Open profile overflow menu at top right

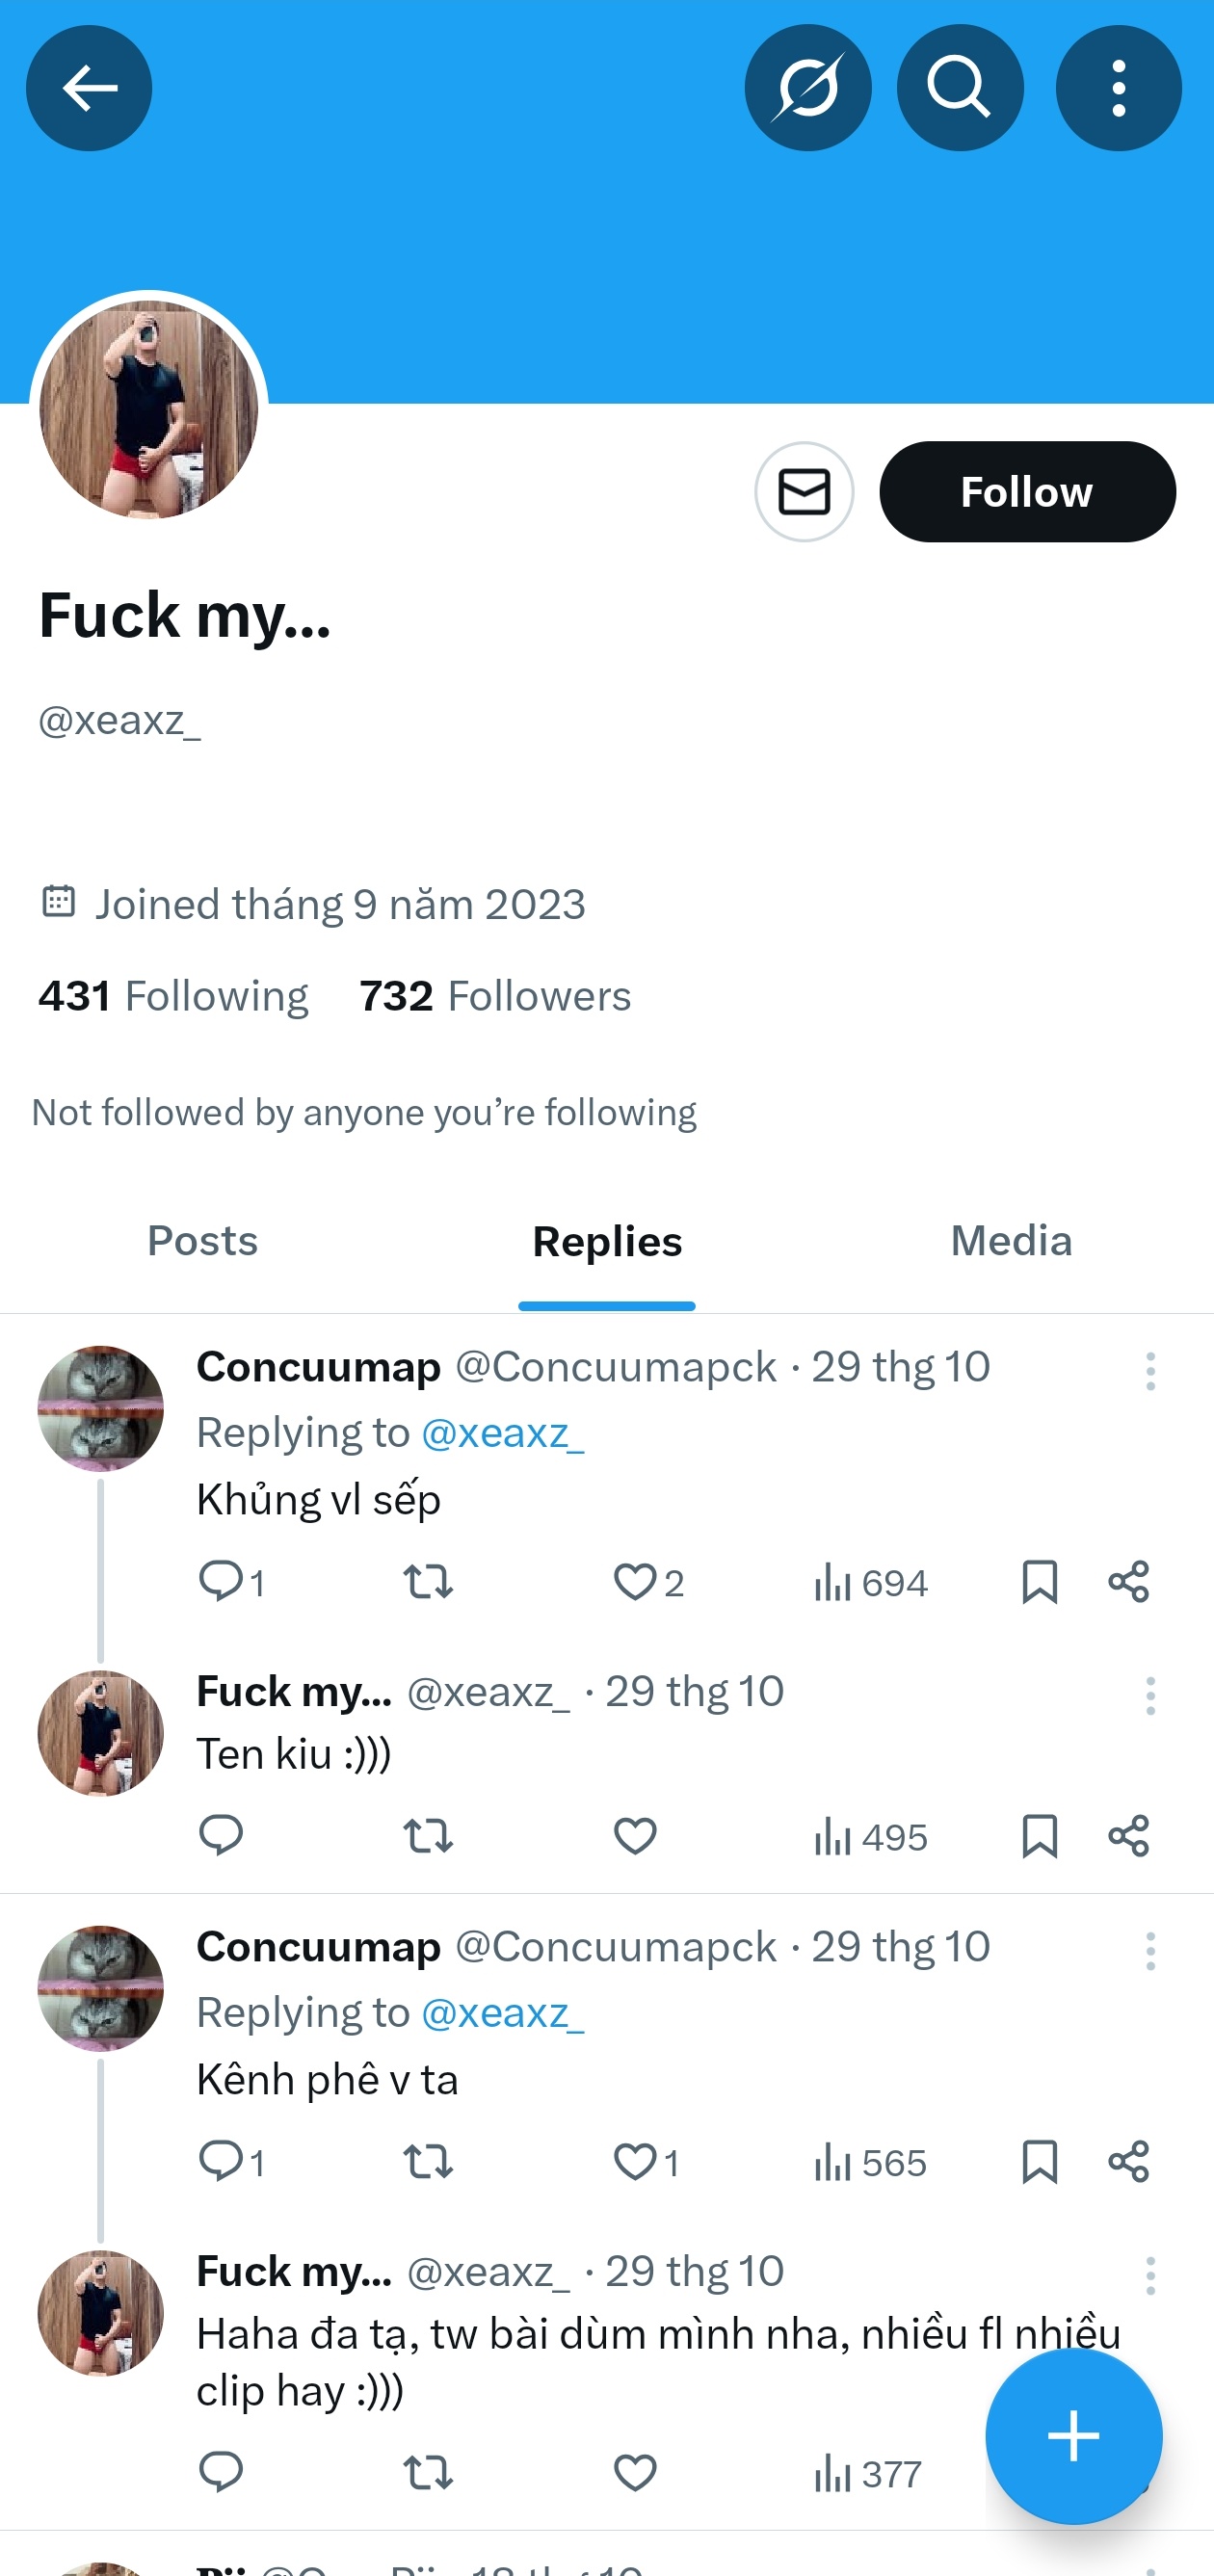(1117, 88)
